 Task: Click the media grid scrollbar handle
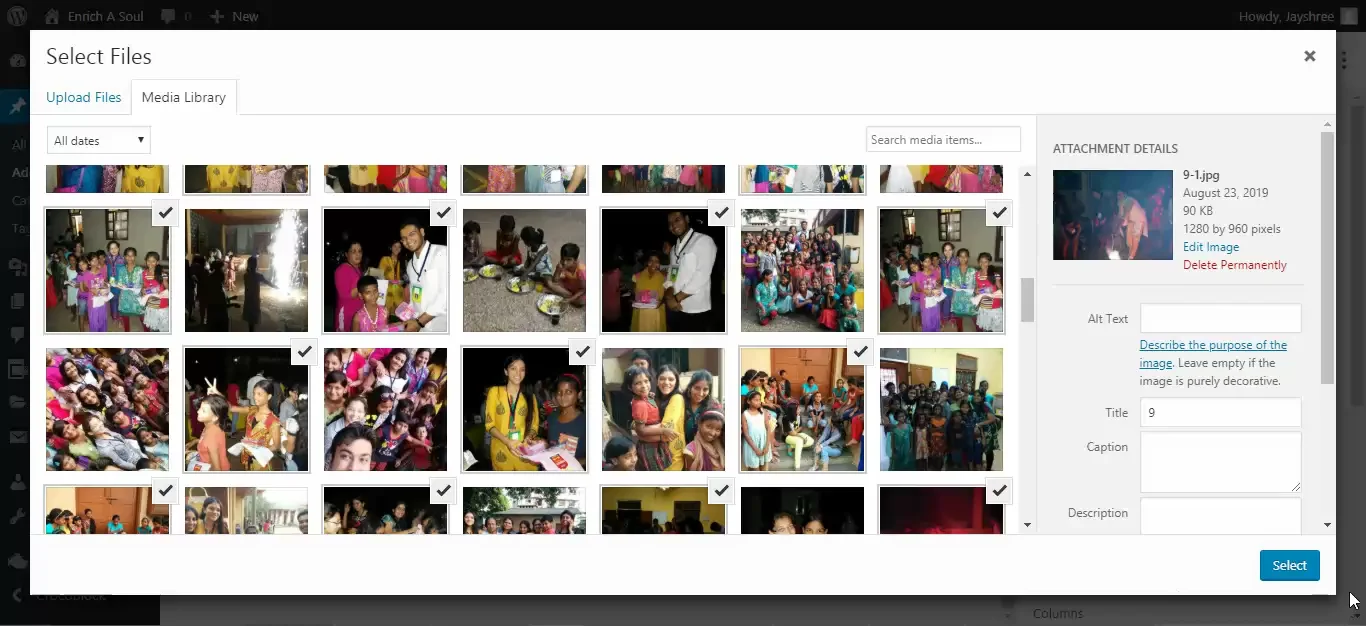pyautogui.click(x=1027, y=300)
